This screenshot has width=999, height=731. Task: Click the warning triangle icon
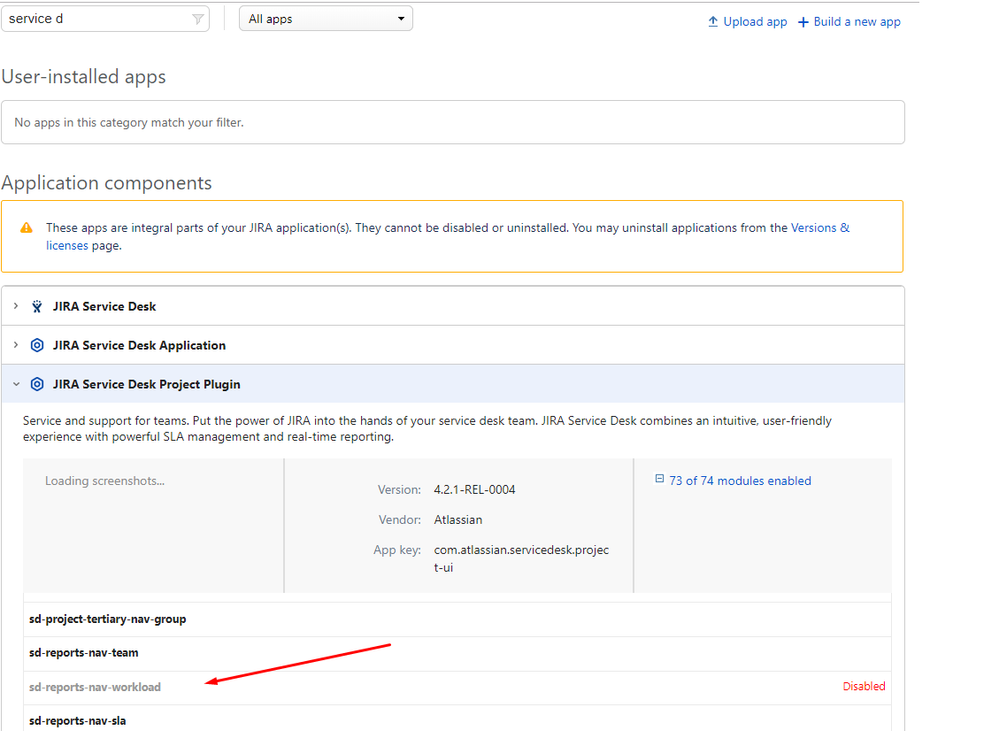(x=27, y=228)
